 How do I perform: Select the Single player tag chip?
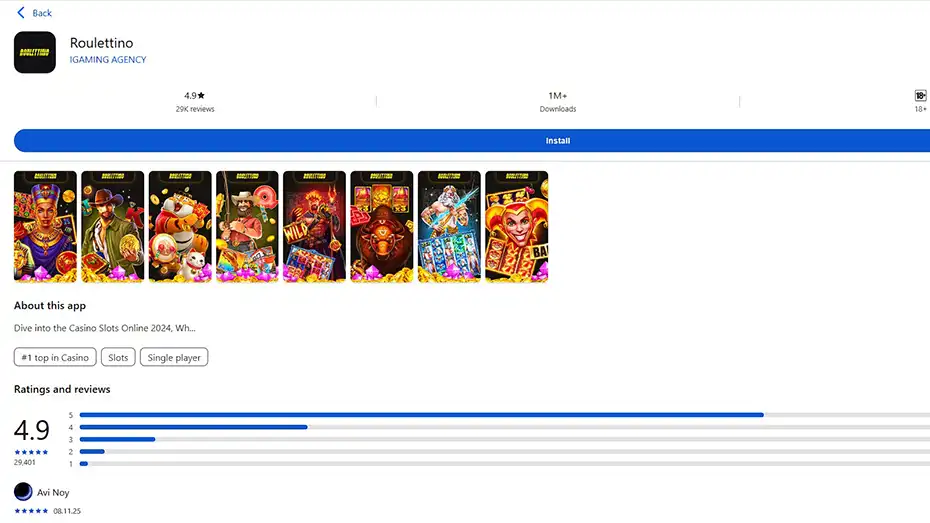(174, 357)
